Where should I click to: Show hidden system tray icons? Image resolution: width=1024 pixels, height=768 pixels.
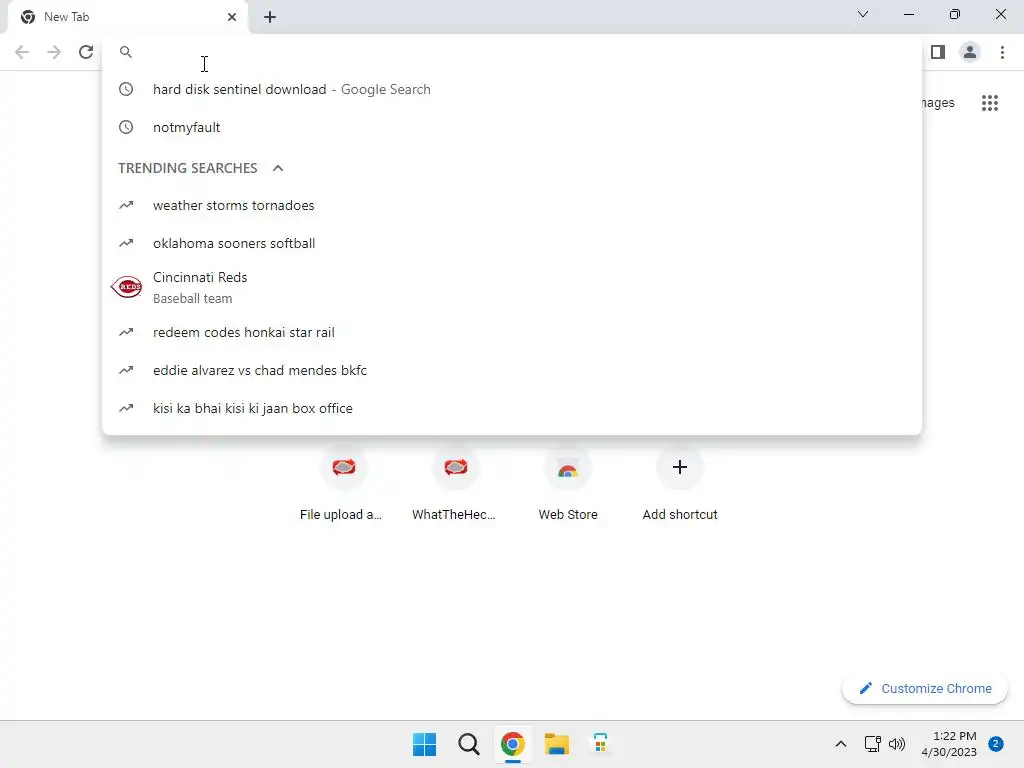(840, 744)
